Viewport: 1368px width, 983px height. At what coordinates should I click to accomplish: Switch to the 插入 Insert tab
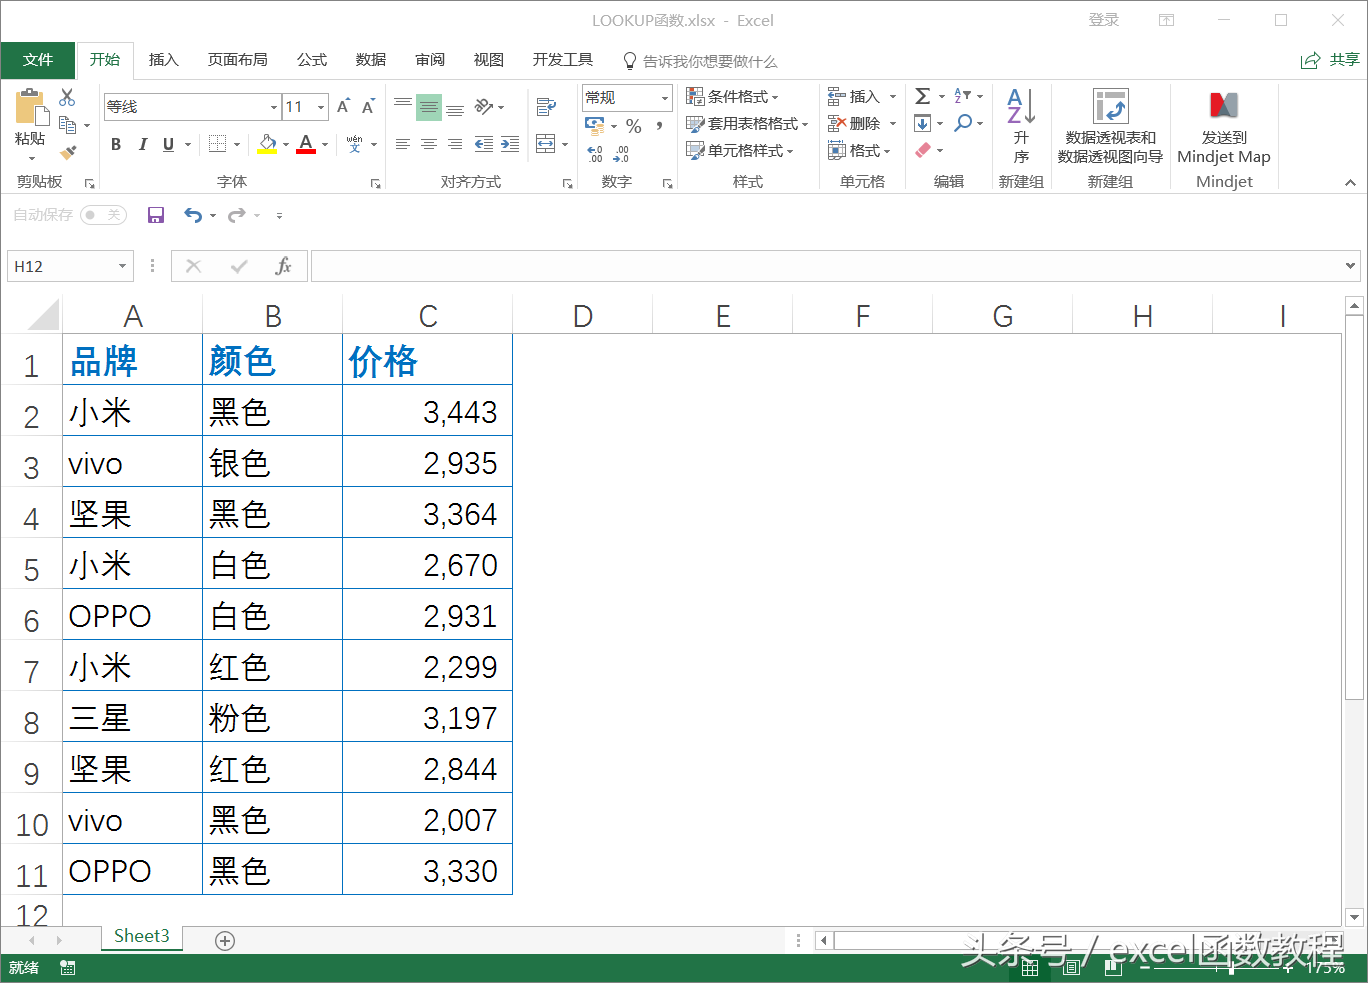click(x=163, y=60)
